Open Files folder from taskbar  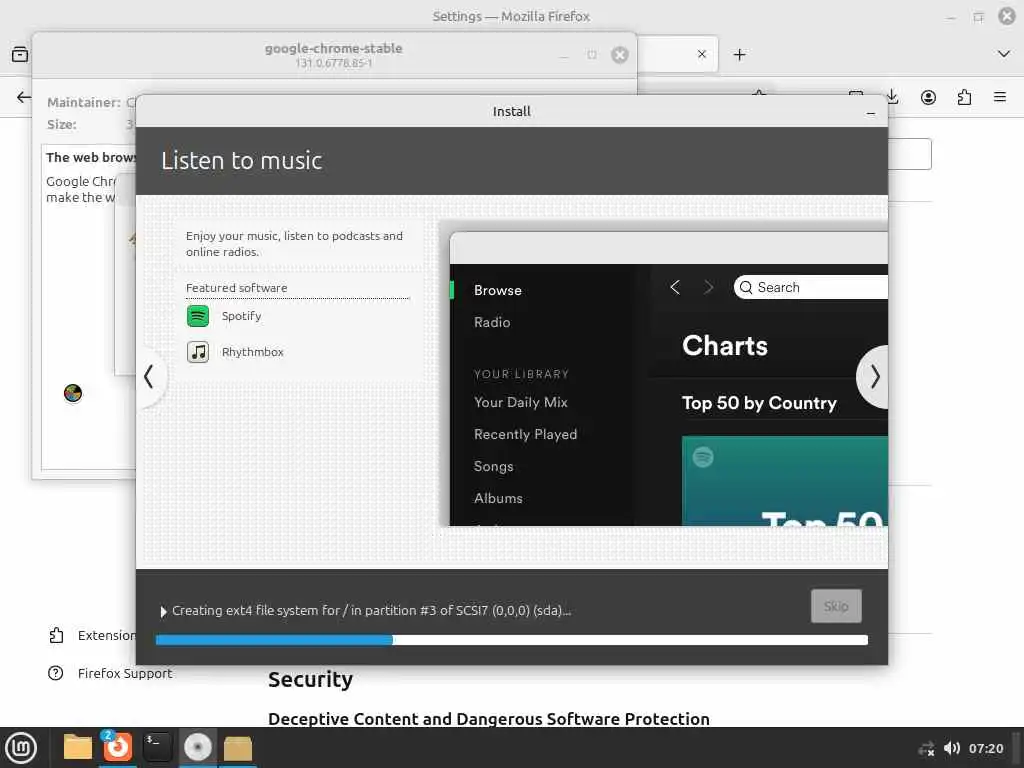(78, 748)
